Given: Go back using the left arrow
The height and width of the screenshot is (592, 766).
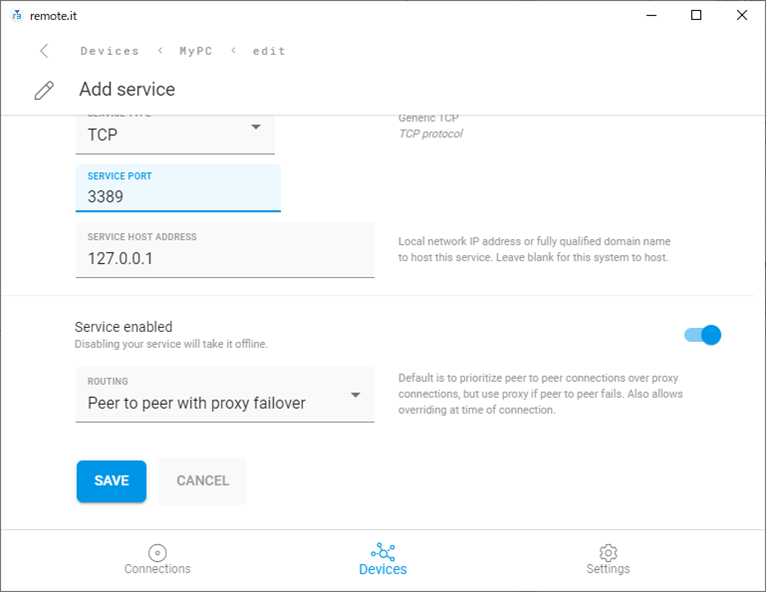Looking at the screenshot, I should [44, 51].
